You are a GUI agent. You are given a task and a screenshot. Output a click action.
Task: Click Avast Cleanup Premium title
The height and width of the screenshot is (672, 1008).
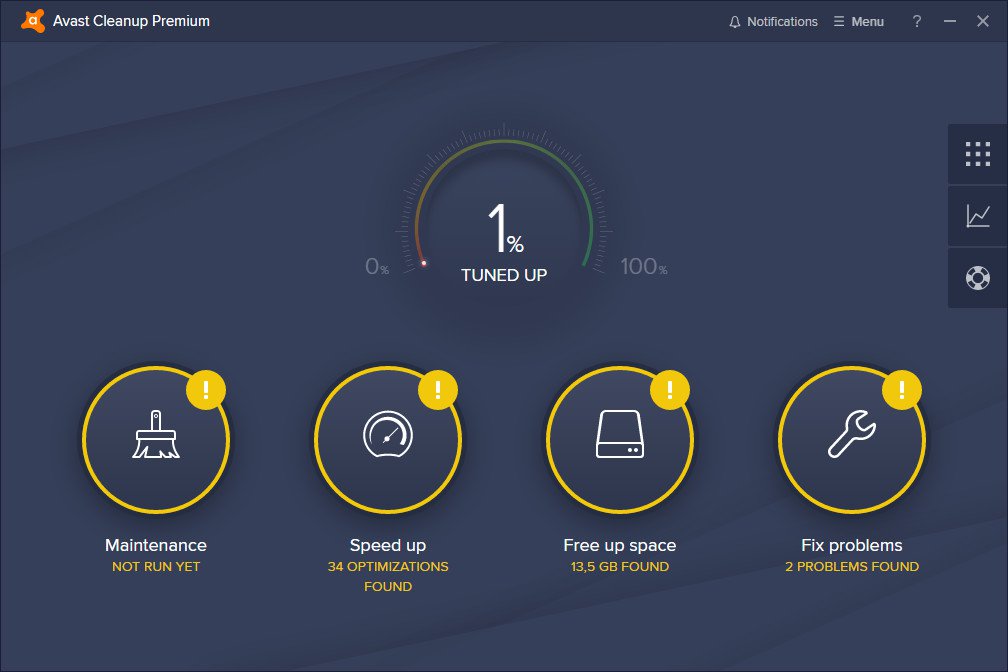click(131, 21)
